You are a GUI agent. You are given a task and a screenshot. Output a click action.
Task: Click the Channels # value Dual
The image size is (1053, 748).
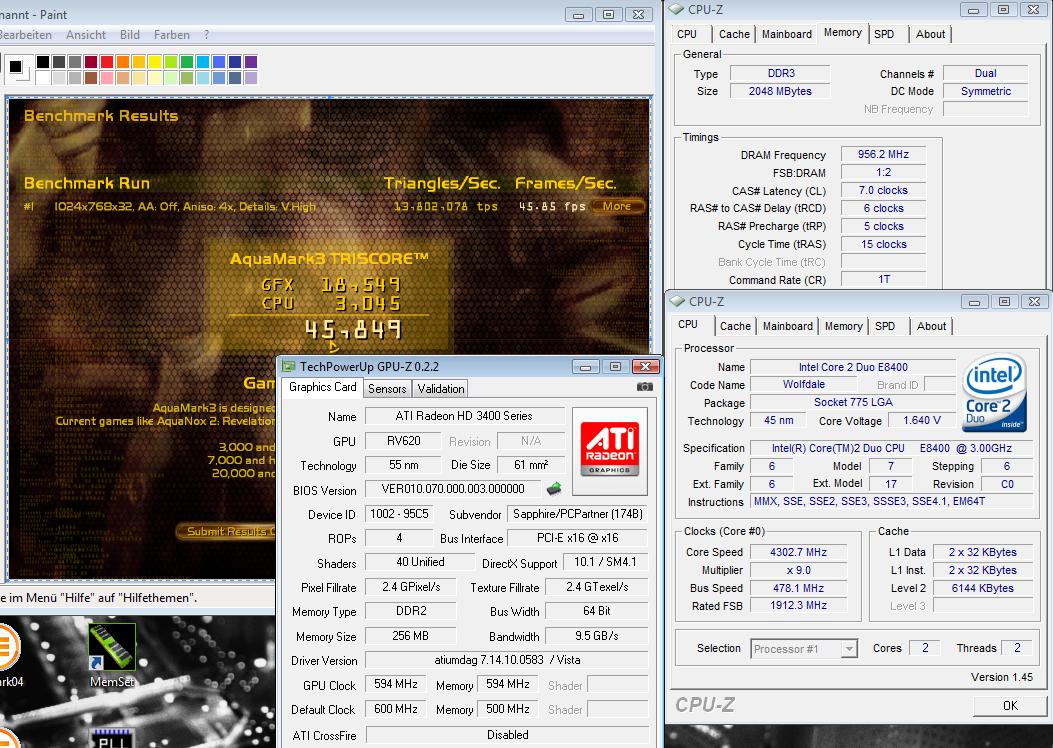[985, 73]
